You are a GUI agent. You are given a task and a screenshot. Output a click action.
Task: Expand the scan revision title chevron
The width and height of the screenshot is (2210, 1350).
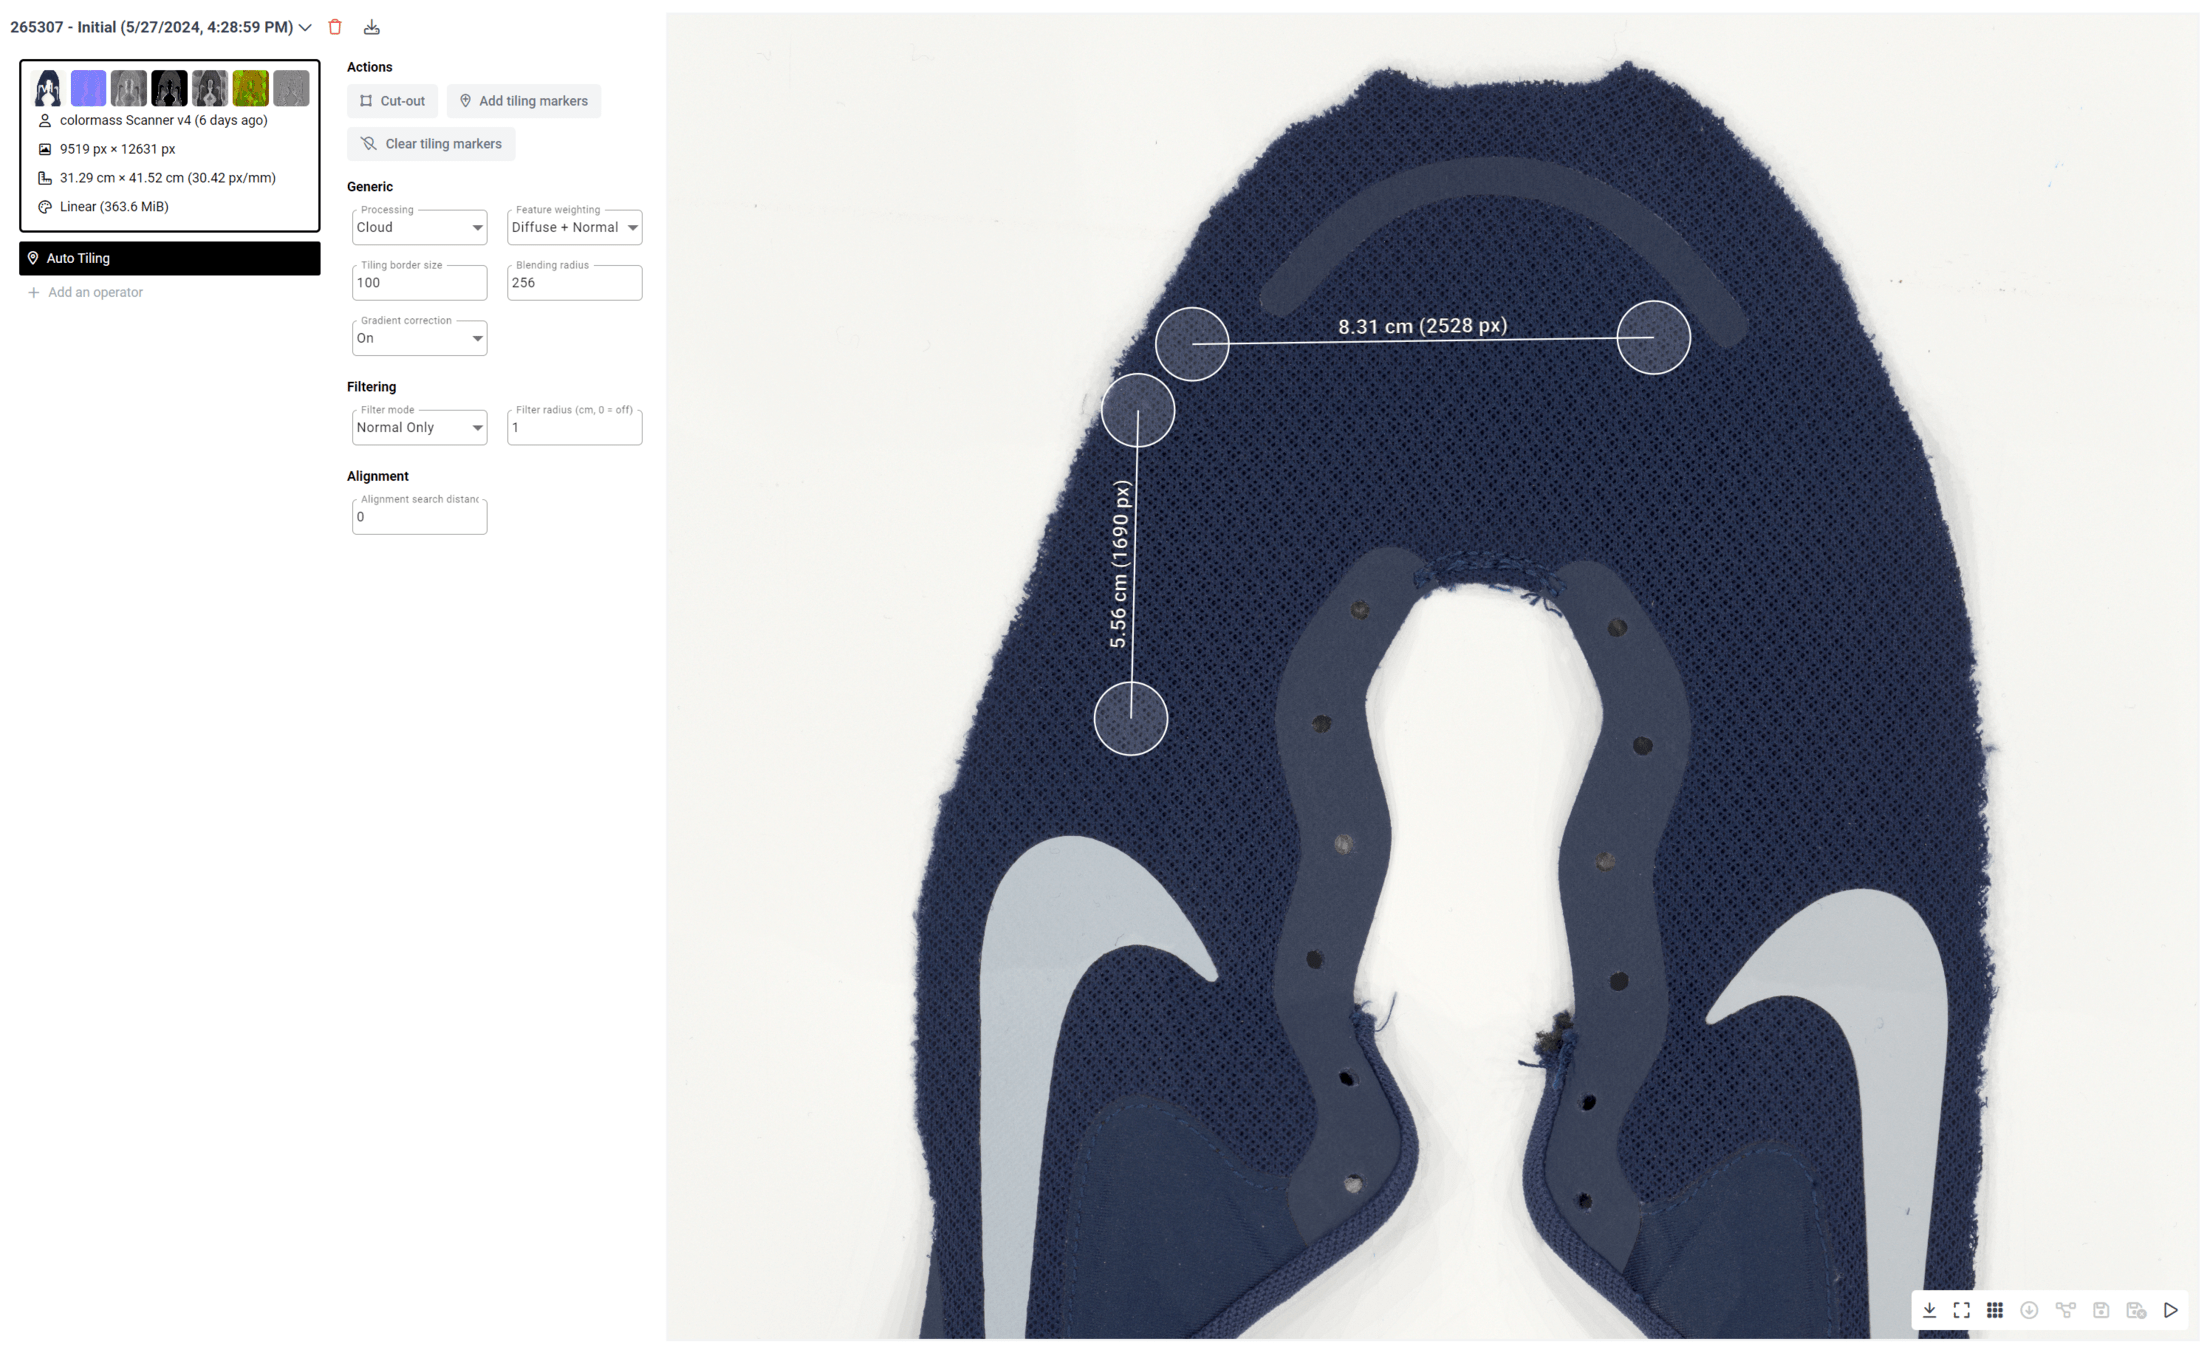point(305,28)
